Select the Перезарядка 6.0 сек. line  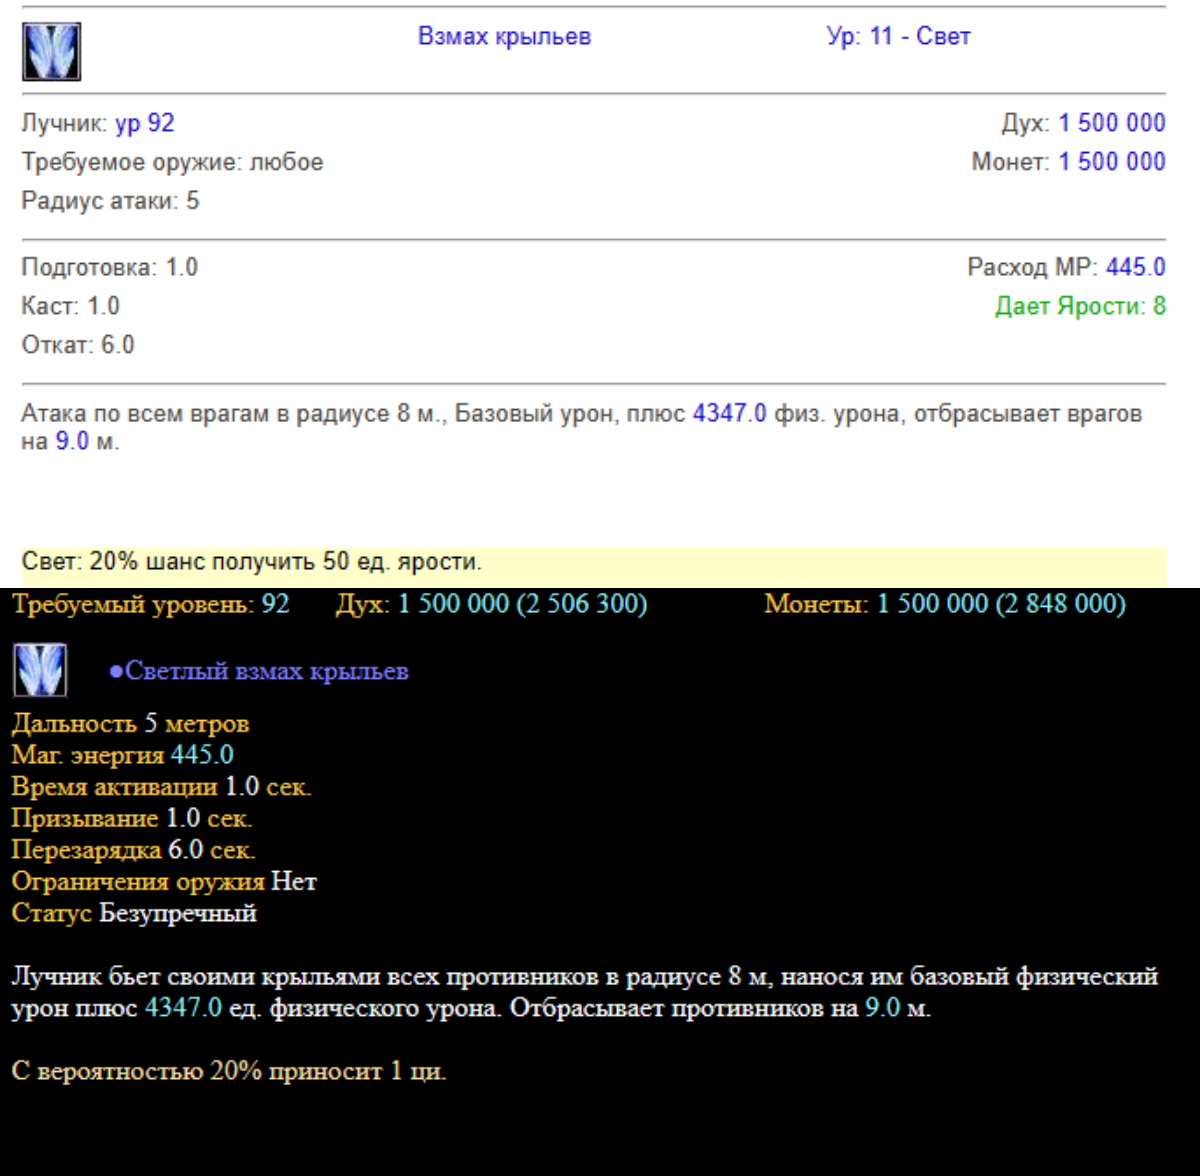click(x=133, y=850)
